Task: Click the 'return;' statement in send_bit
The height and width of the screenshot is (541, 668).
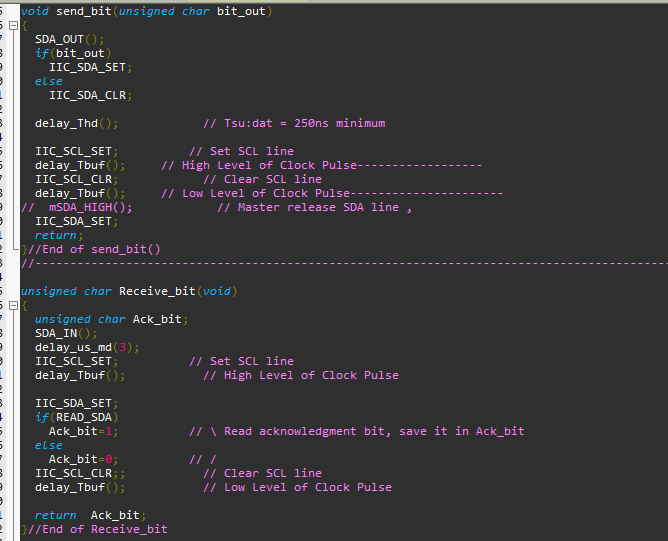Action: (x=59, y=236)
